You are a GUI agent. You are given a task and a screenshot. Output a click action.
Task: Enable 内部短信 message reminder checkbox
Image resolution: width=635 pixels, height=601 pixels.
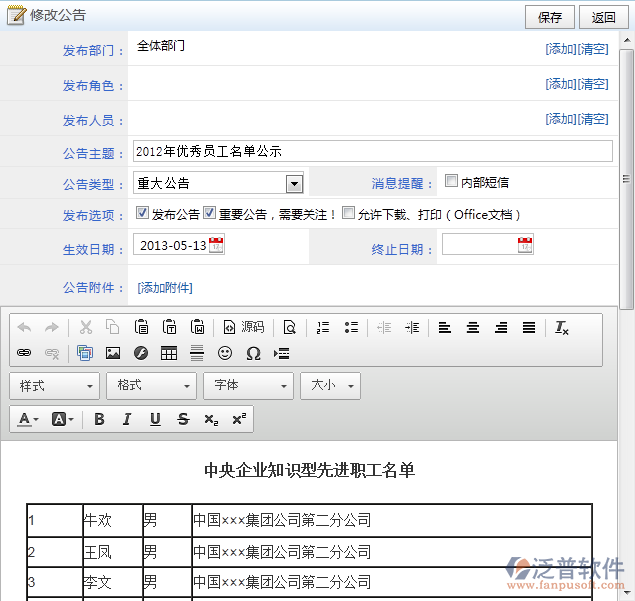[x=452, y=182]
